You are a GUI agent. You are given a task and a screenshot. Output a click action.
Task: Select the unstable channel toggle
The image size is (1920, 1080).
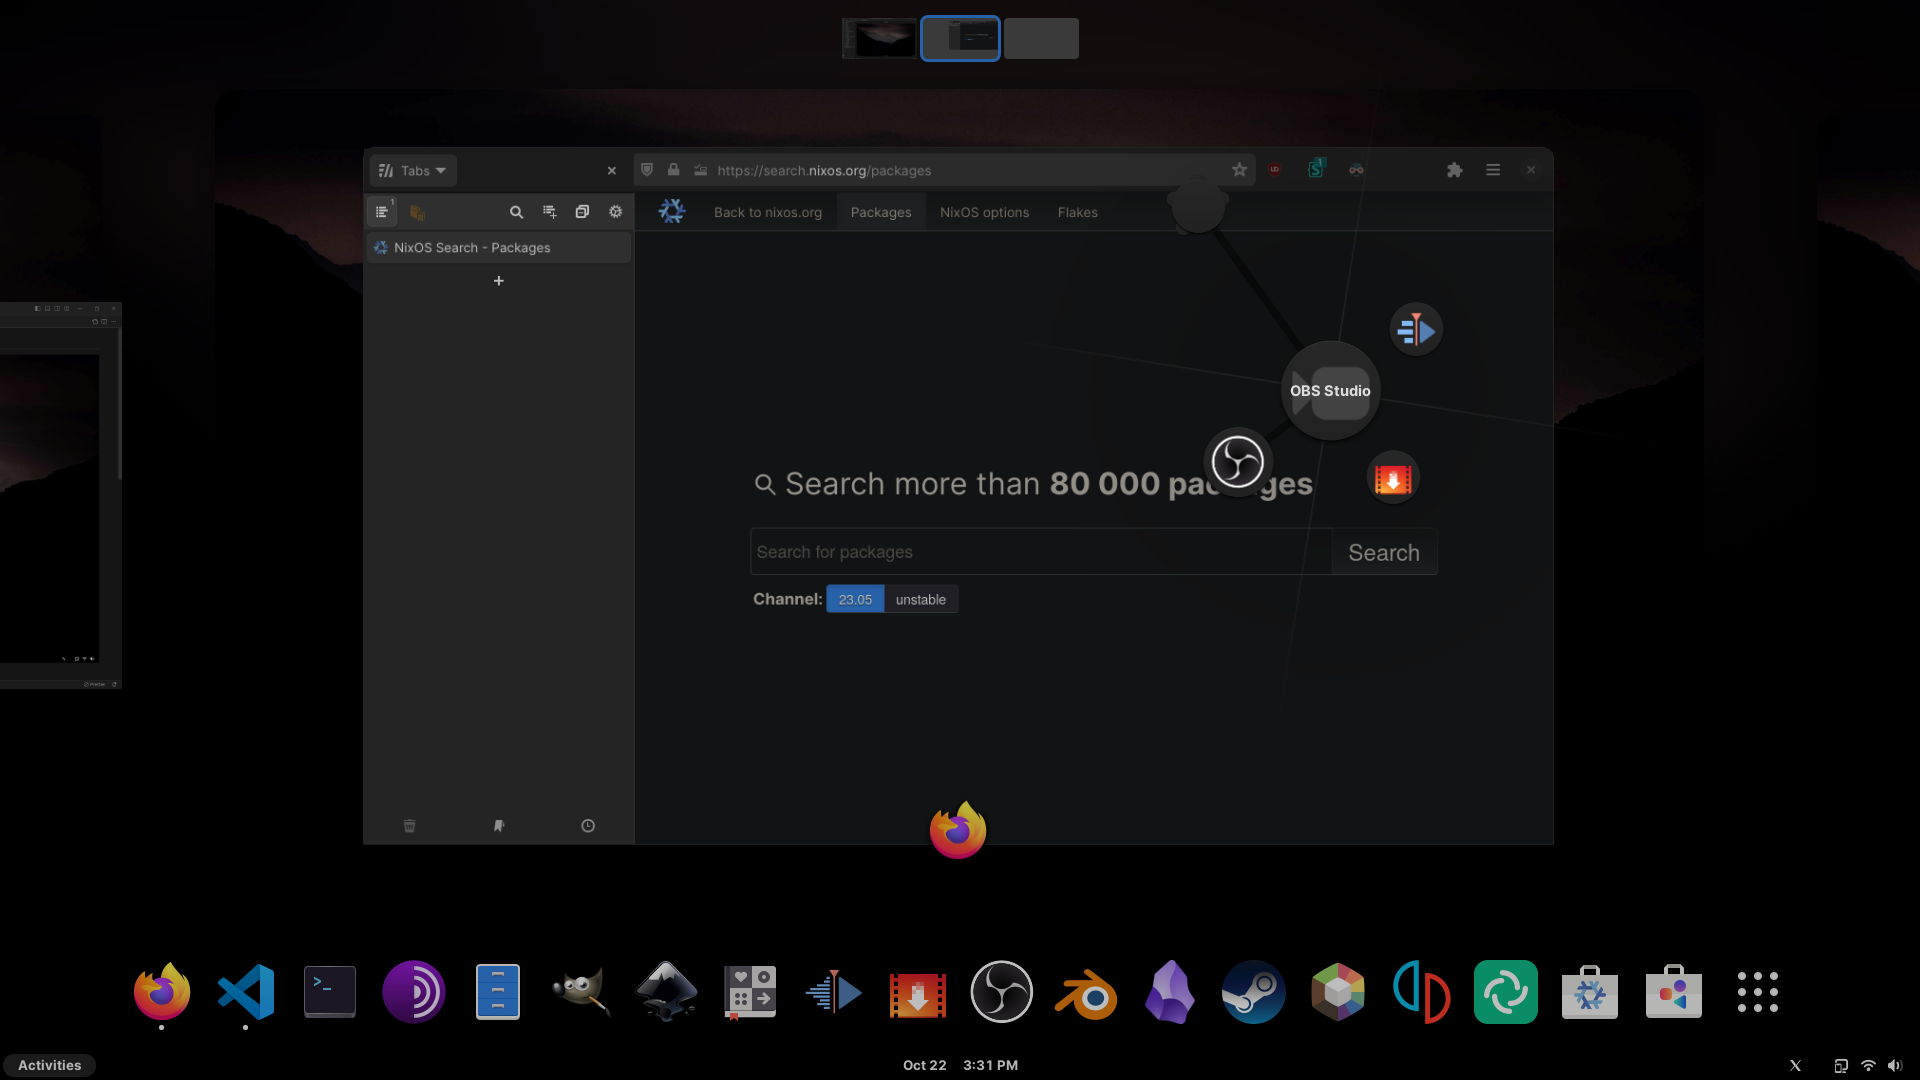pyautogui.click(x=920, y=599)
